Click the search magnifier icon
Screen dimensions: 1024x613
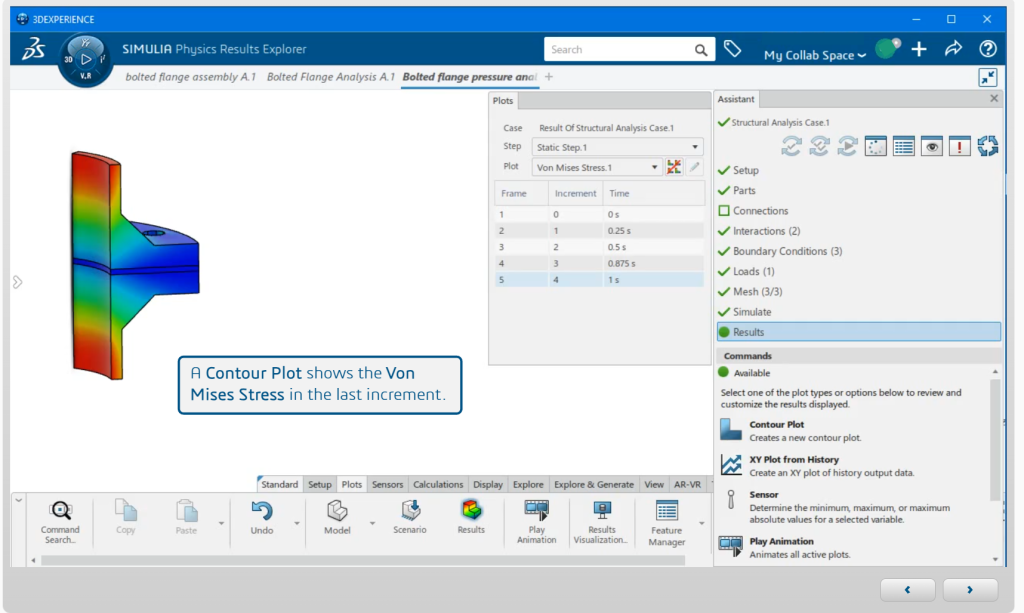tap(701, 50)
